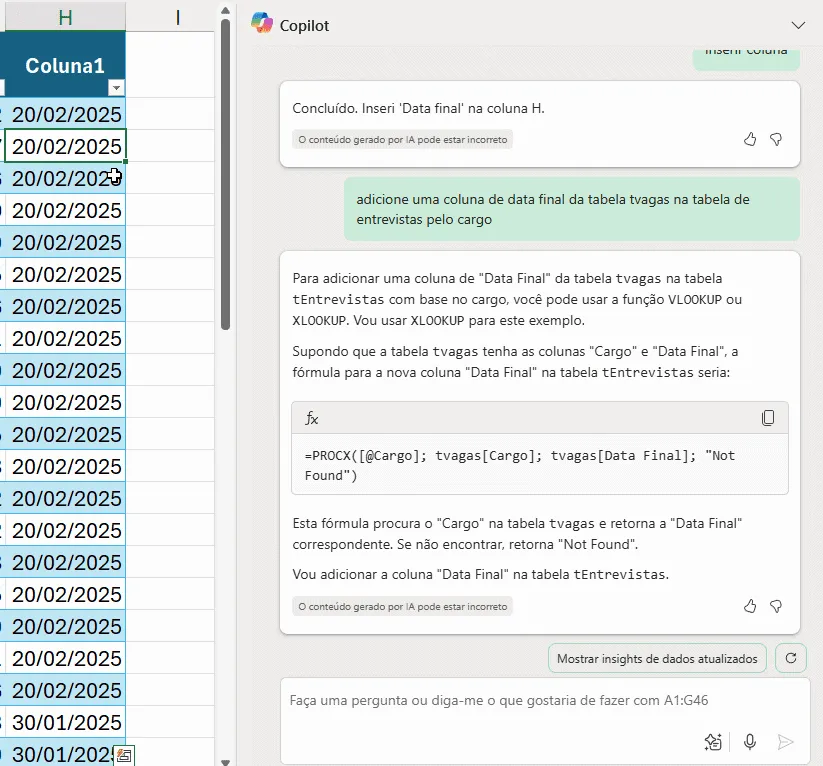This screenshot has width=823, height=766.
Task: Click the fx icon in the formula box
Action: point(312,418)
